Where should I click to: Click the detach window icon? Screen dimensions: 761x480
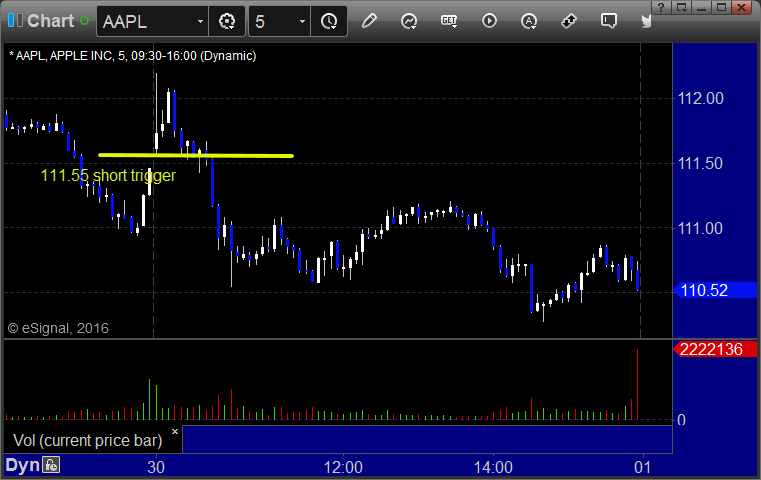(682, 7)
